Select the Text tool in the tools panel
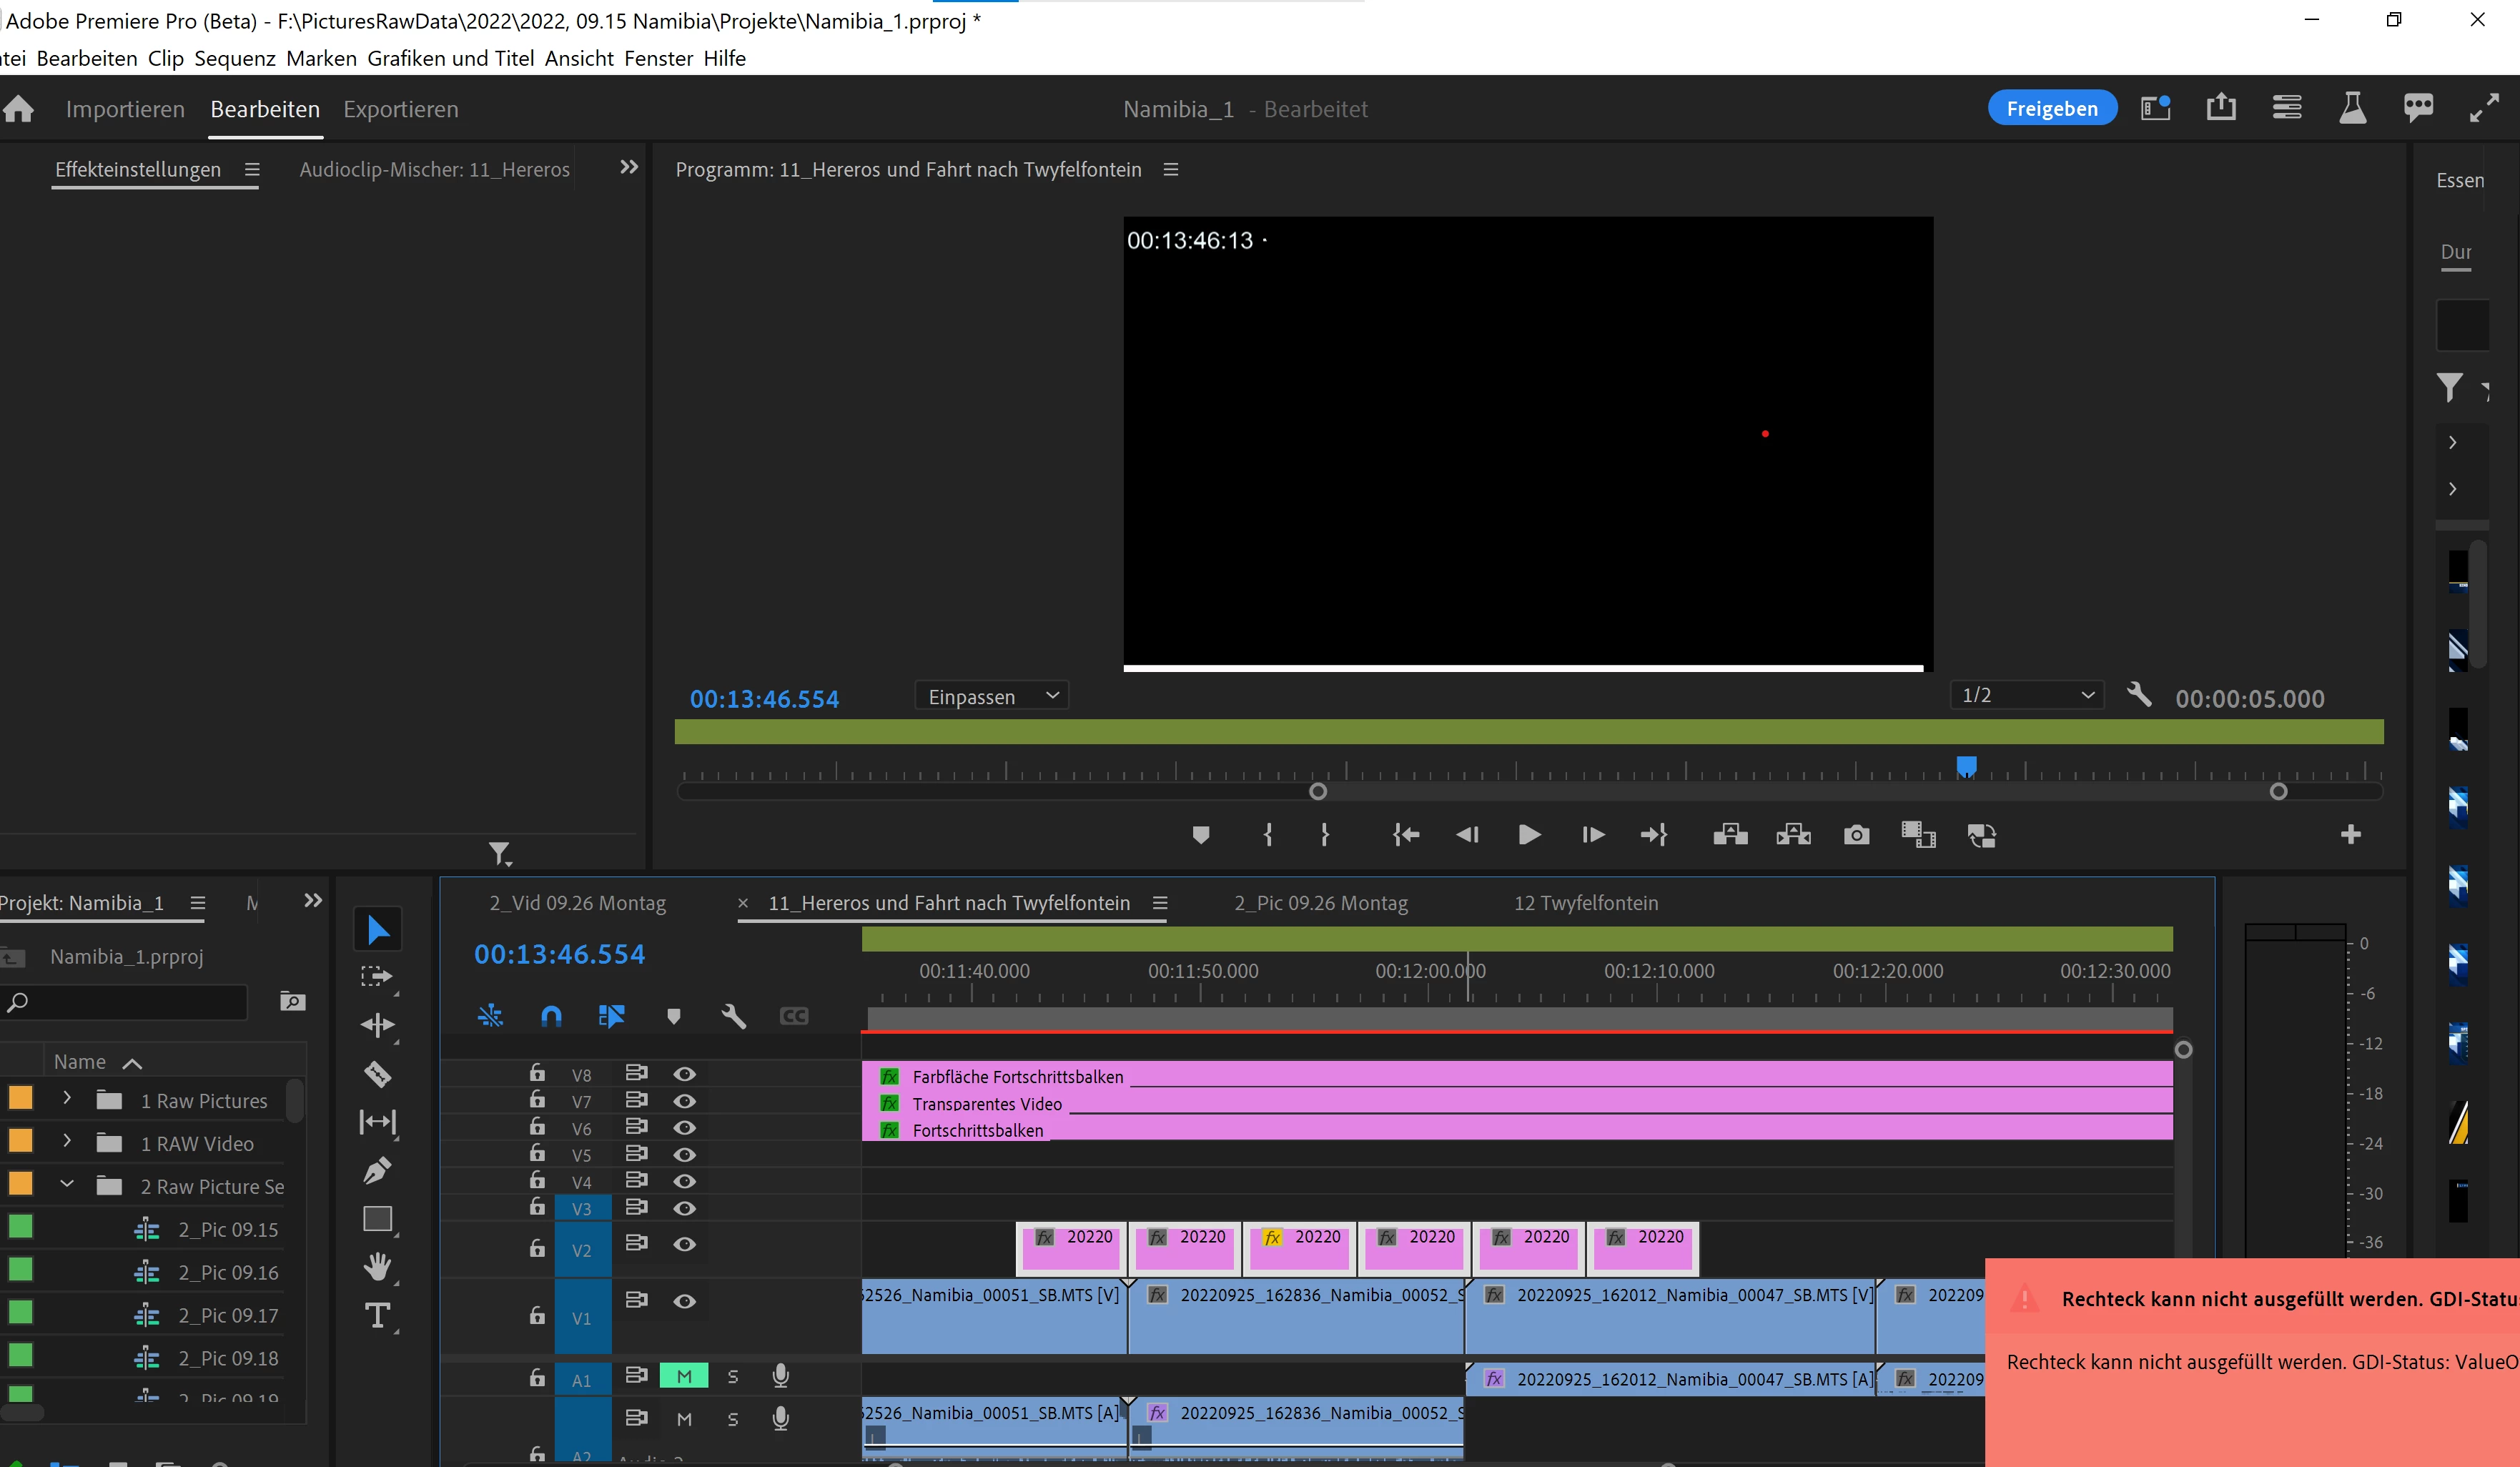Screen dimensions: 2520x1467 click(377, 1315)
